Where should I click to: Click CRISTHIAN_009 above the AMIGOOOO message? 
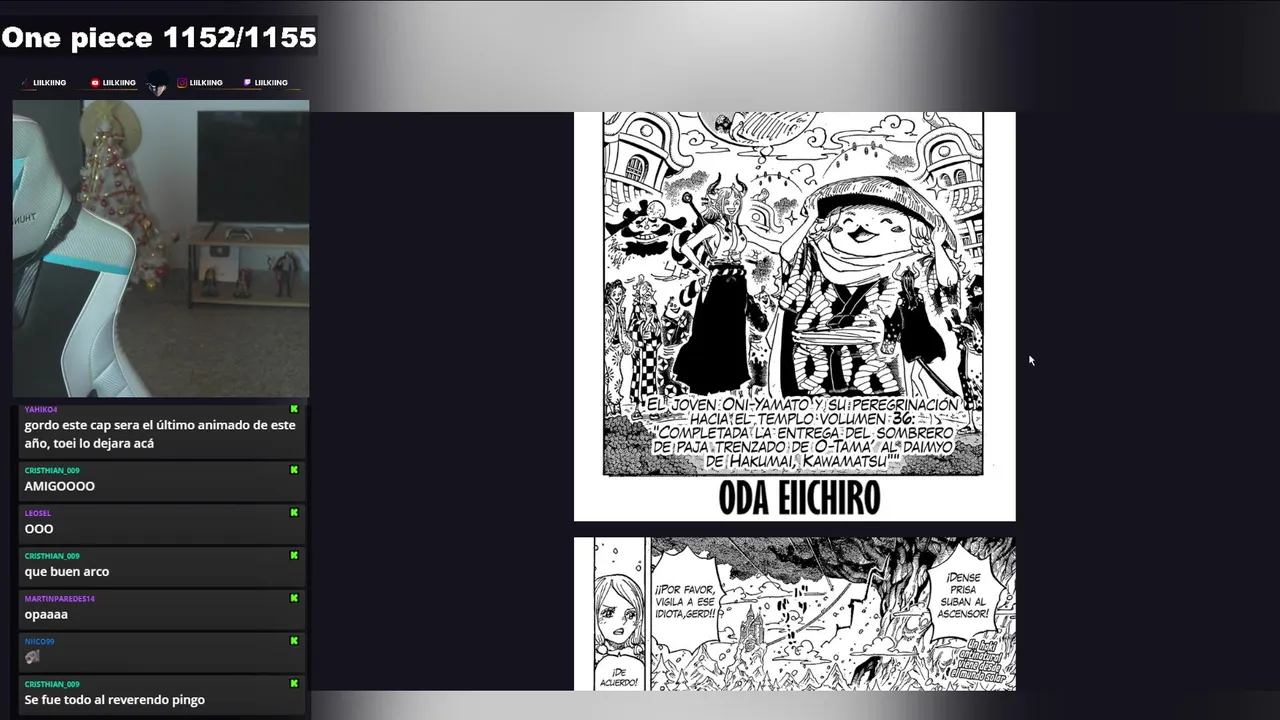pyautogui.click(x=52, y=470)
